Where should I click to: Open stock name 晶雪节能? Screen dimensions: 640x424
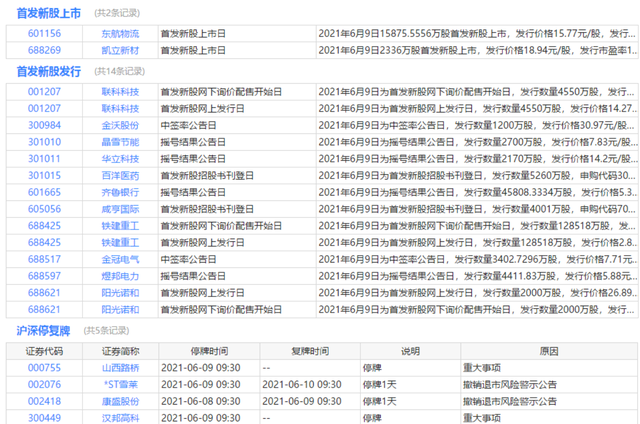[x=120, y=142]
